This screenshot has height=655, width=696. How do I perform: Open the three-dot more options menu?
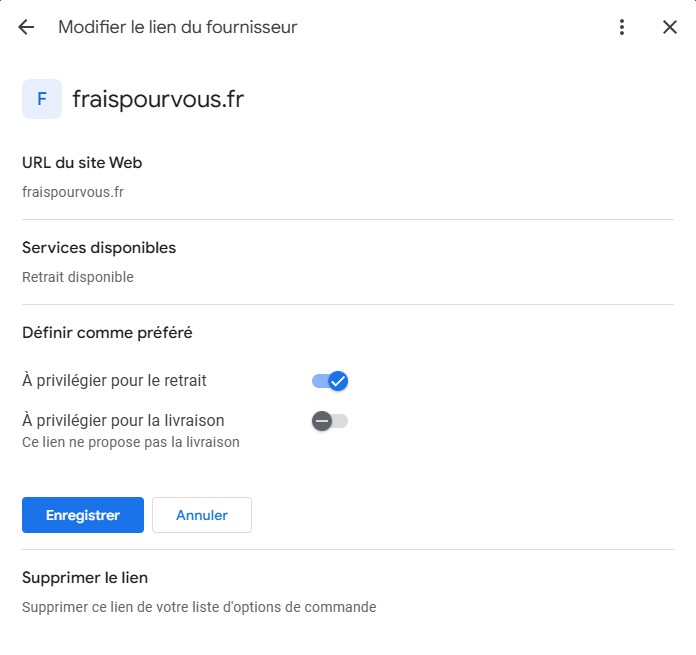tap(622, 27)
